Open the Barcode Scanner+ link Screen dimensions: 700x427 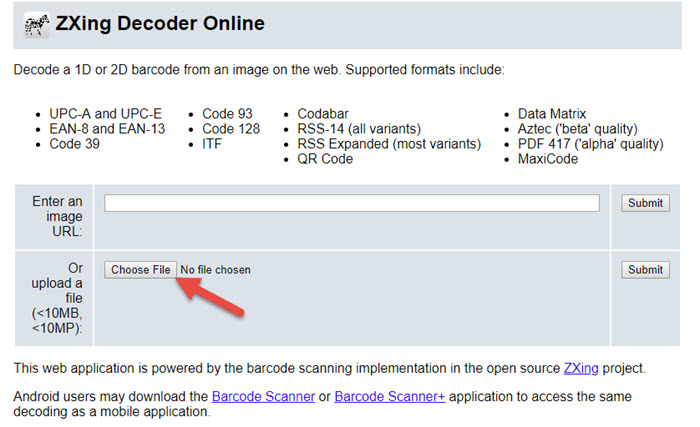tap(390, 396)
